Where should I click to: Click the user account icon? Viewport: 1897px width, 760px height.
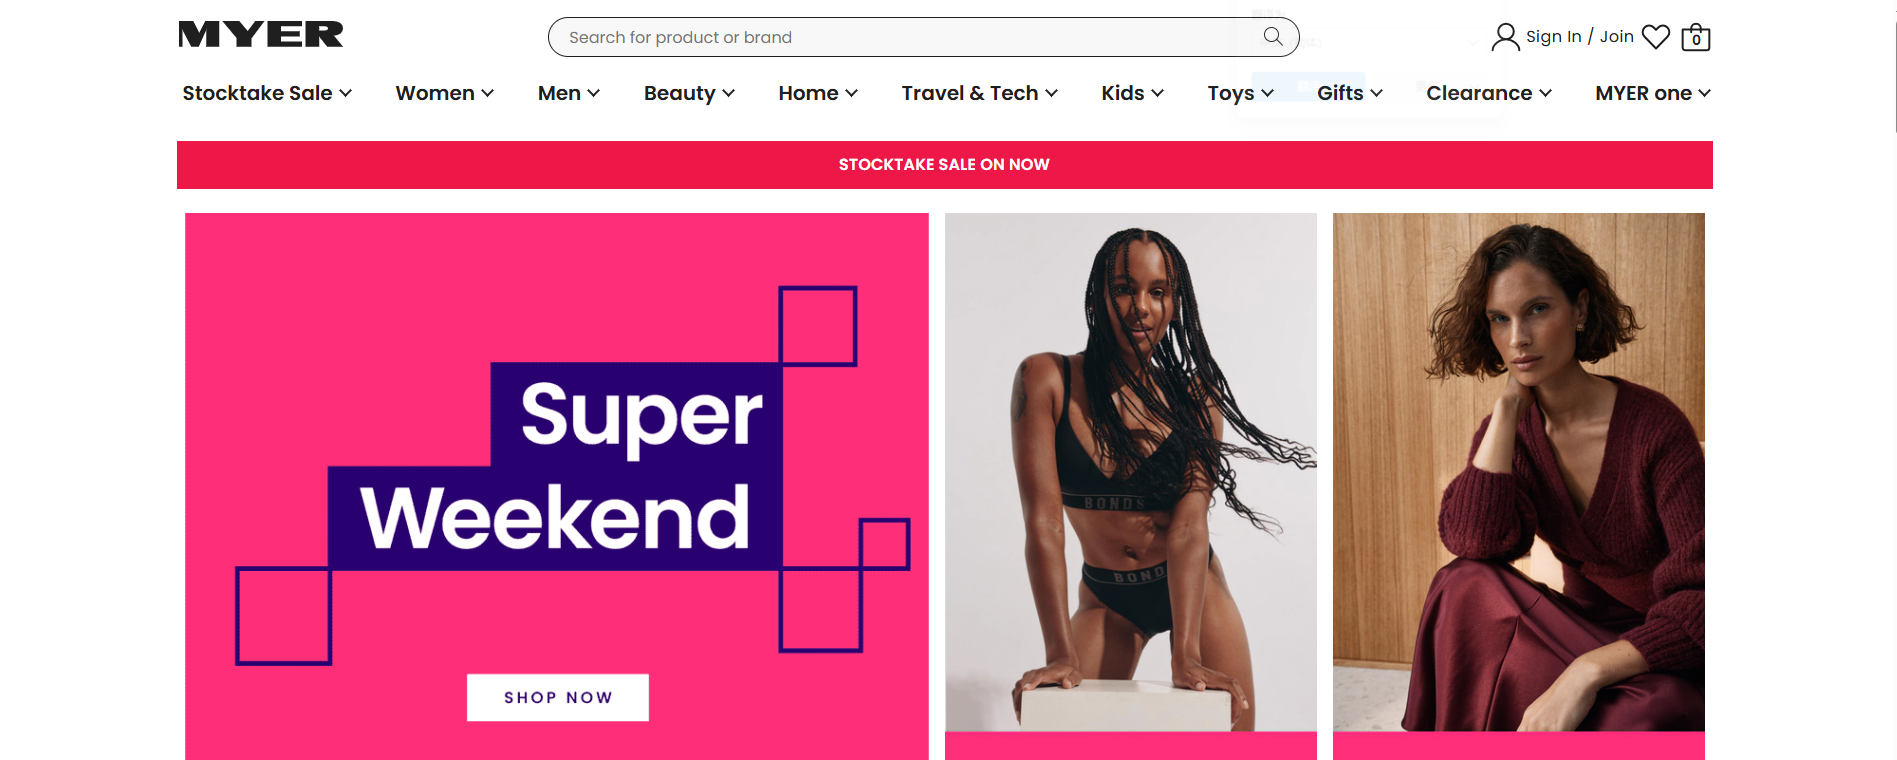click(x=1505, y=37)
